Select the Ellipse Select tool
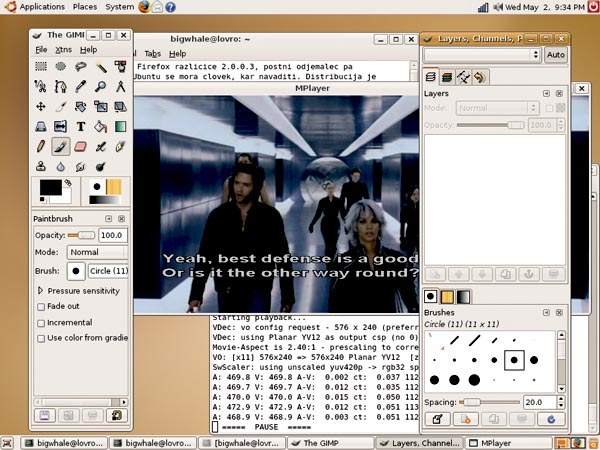Screen dimensions: 600x450 (61, 67)
